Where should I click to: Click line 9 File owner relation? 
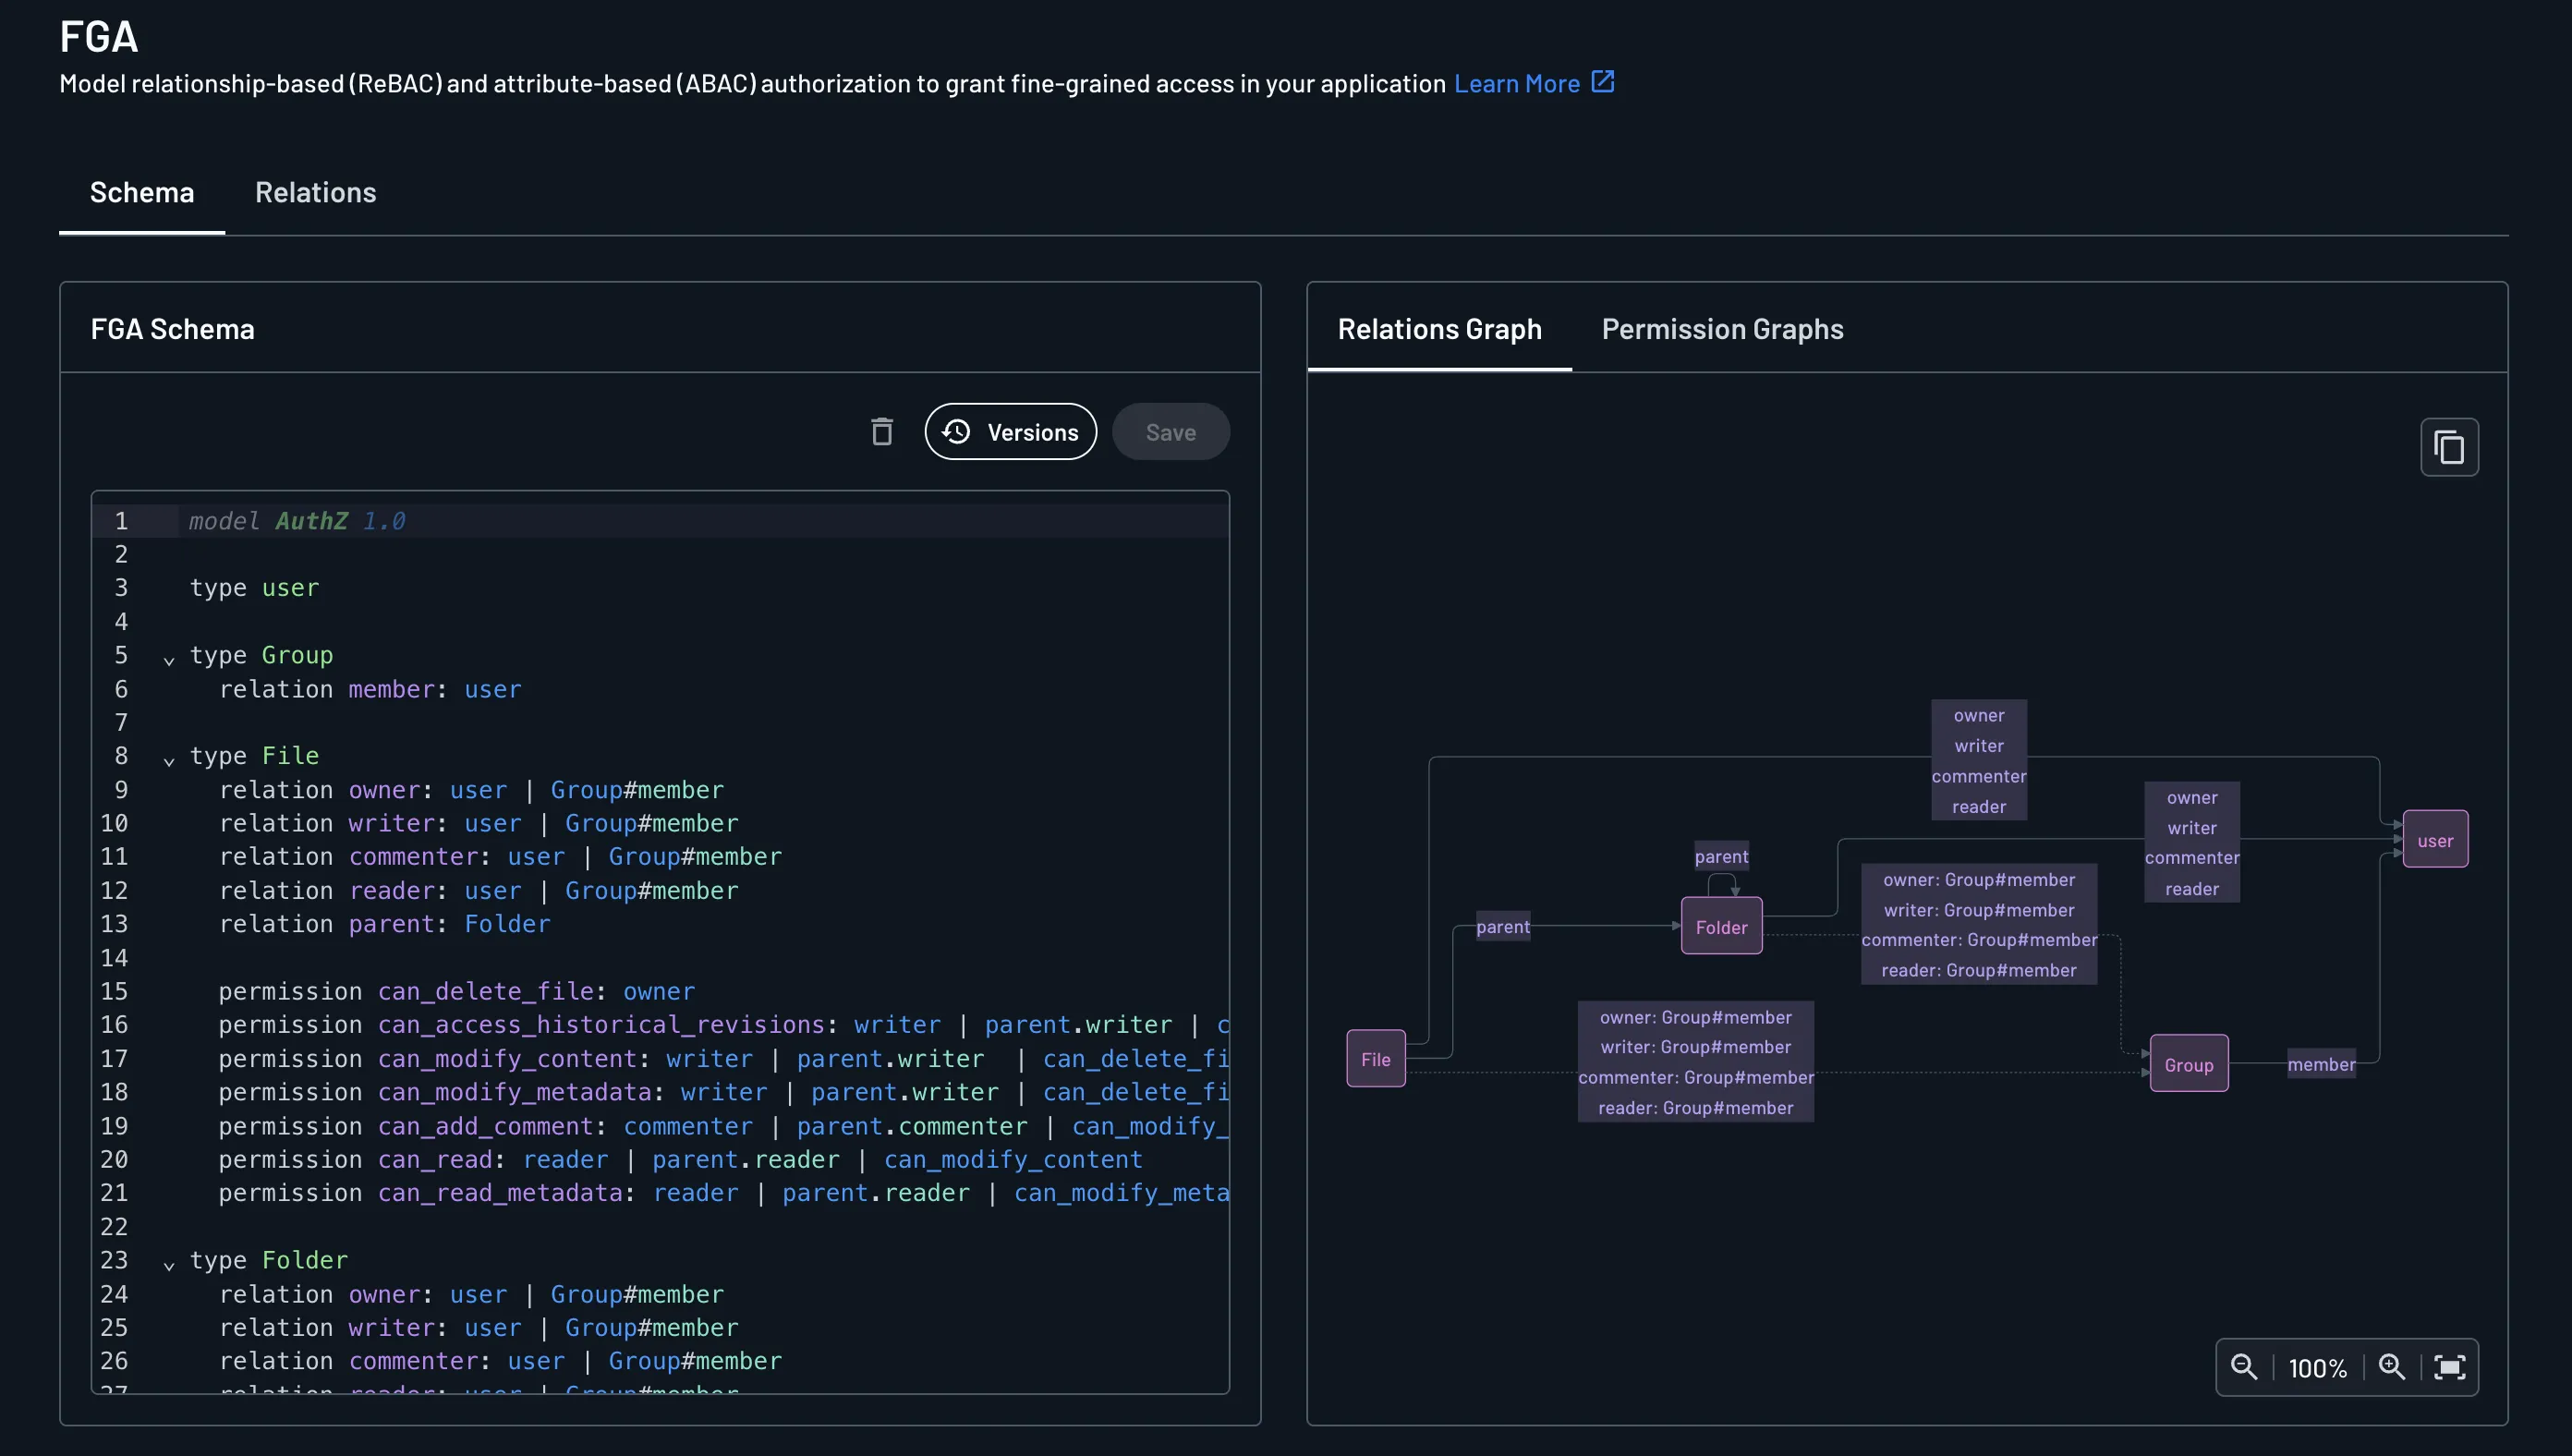[471, 790]
